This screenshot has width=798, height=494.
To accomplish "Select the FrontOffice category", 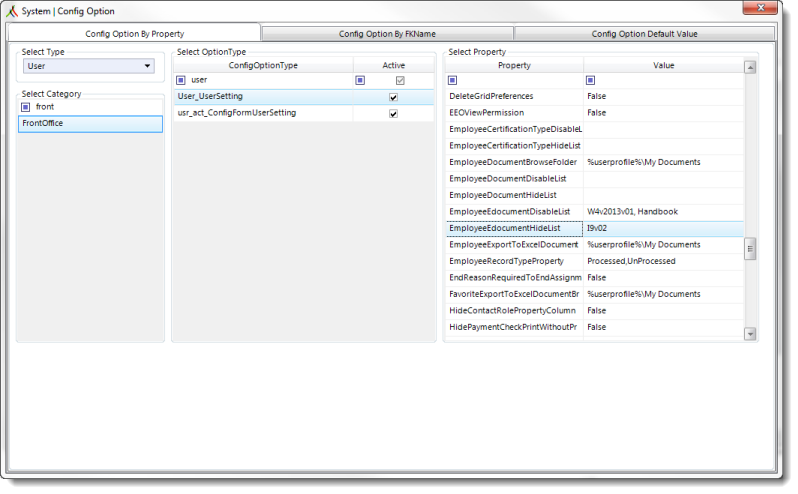I will click(x=90, y=124).
